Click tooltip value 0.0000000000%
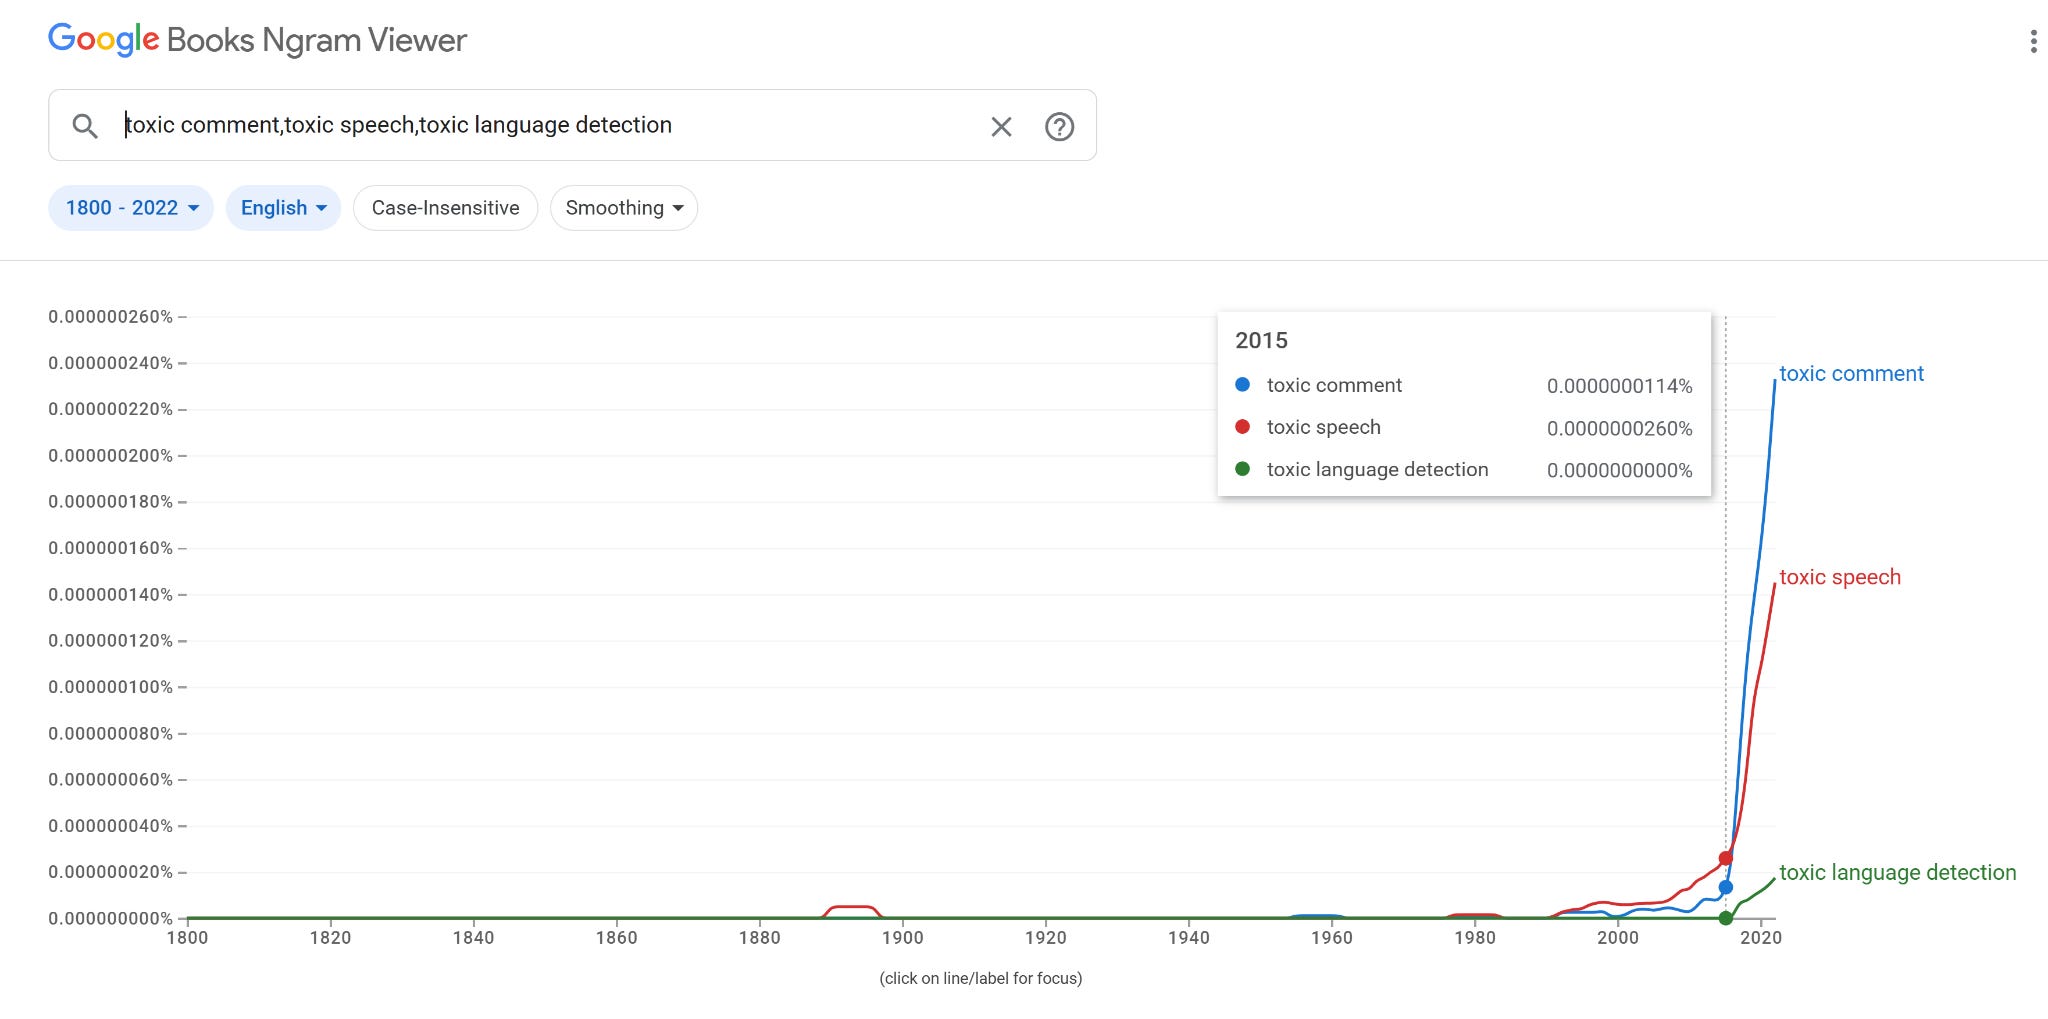Image resolution: width=2048 pixels, height=1019 pixels. 1619,470
